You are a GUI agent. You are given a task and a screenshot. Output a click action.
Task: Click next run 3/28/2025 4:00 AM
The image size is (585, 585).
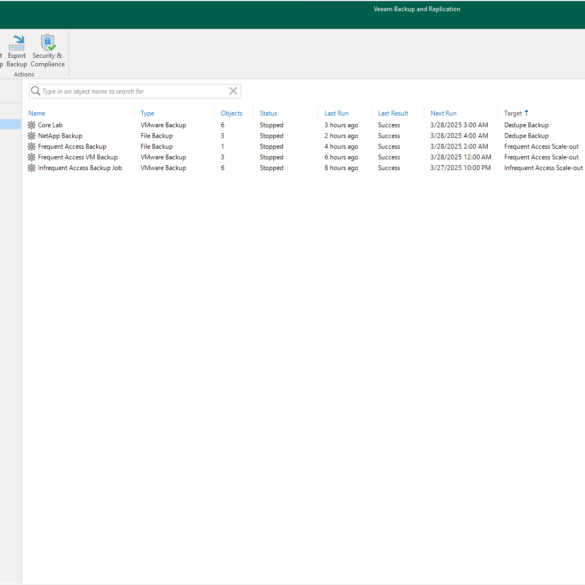(x=459, y=136)
